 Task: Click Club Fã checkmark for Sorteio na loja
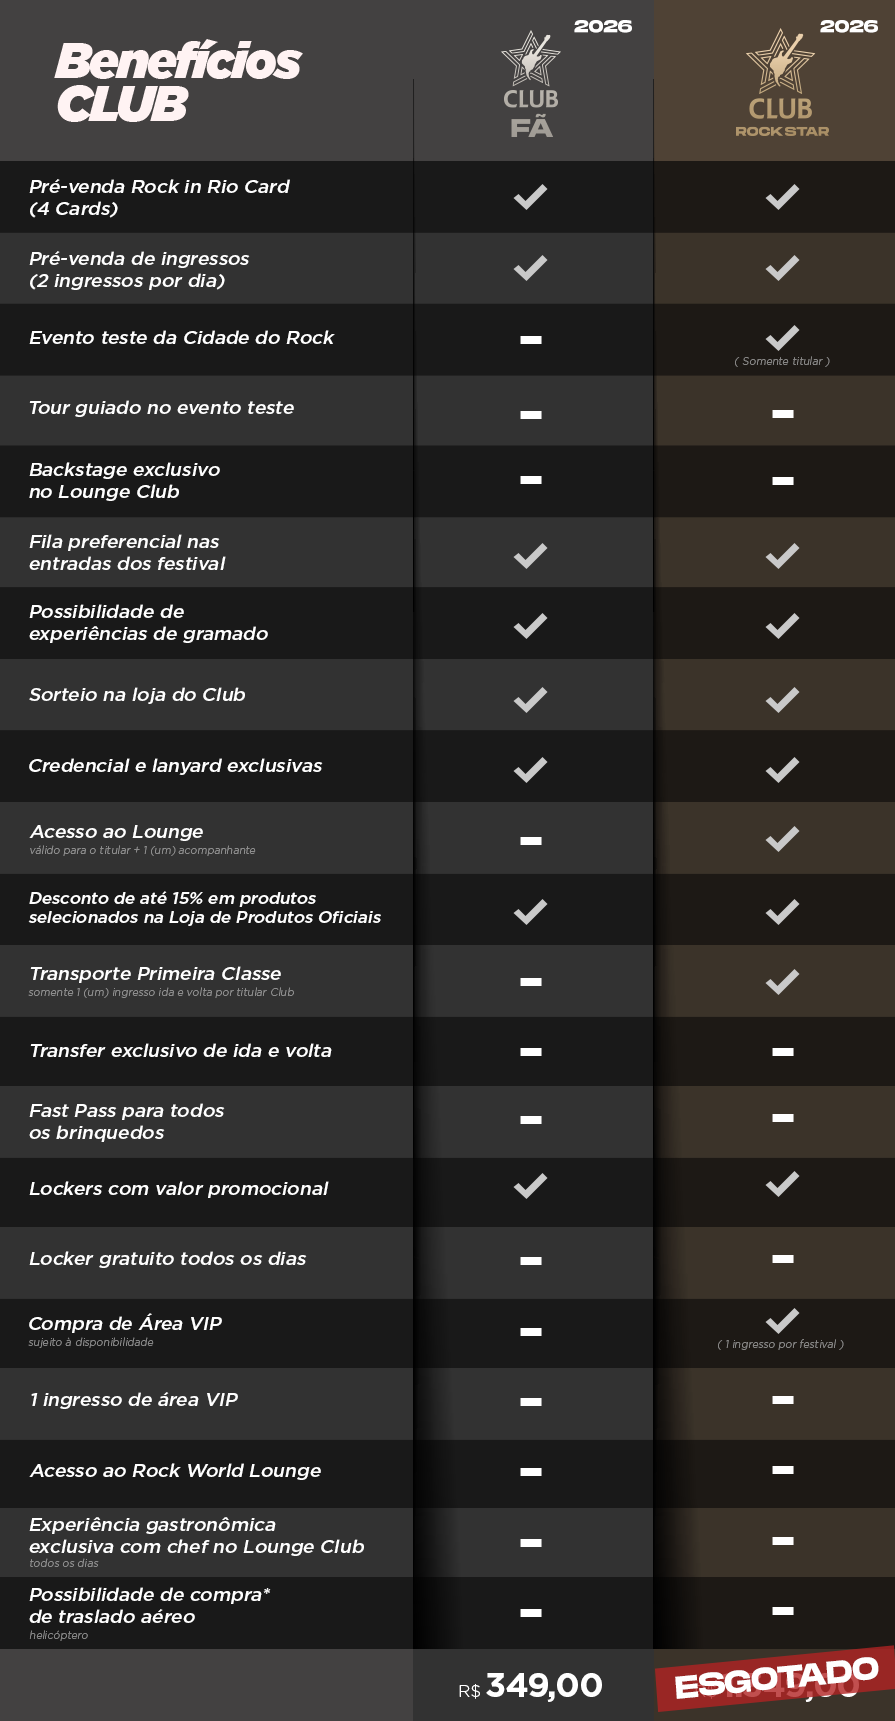click(530, 699)
